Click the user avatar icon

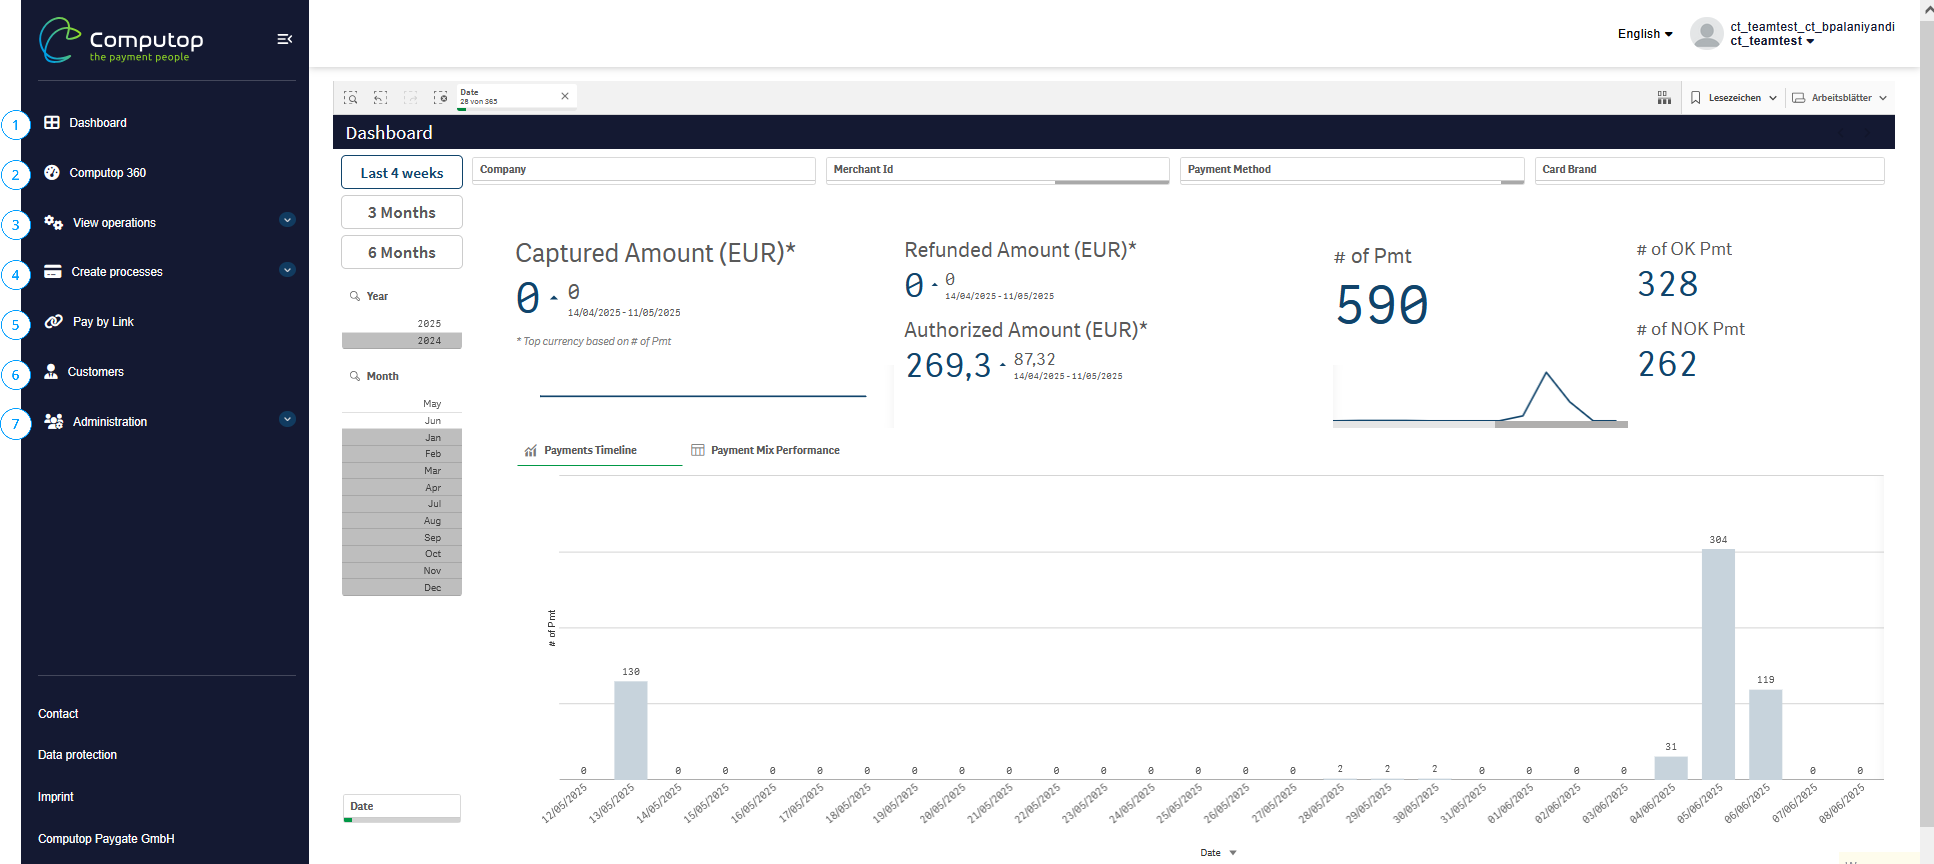1706,34
